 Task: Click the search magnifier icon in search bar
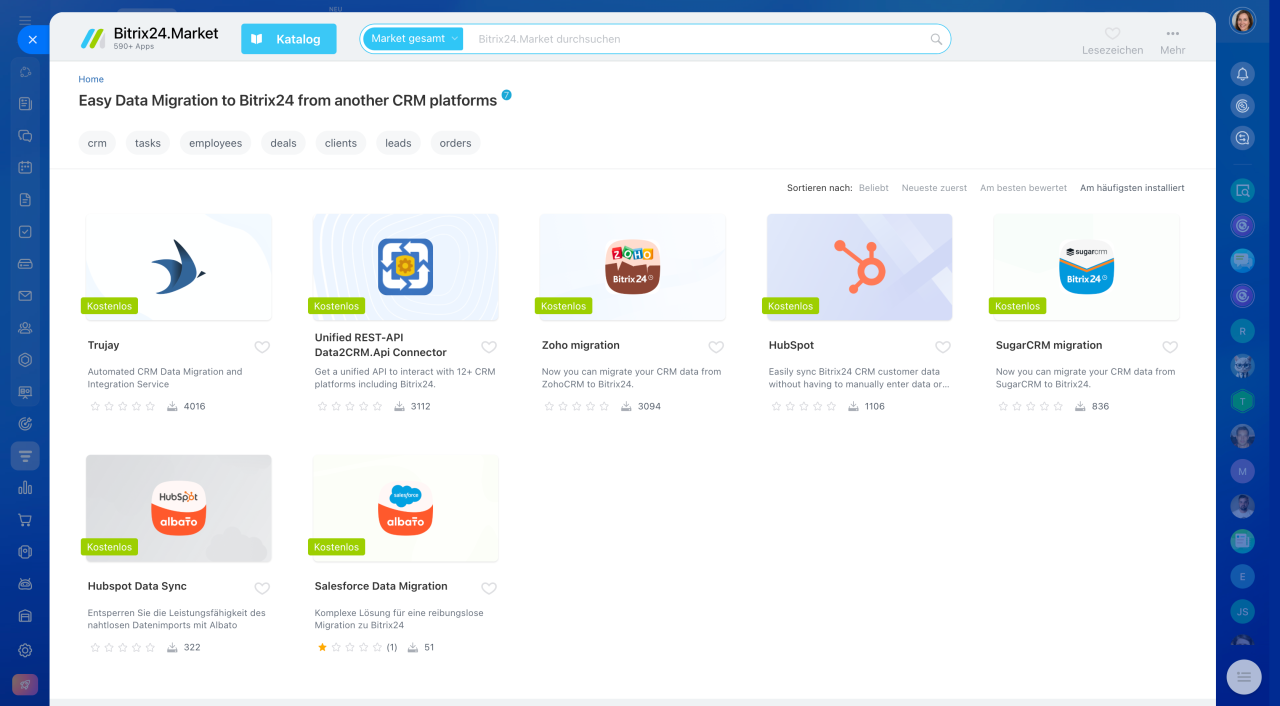click(936, 39)
